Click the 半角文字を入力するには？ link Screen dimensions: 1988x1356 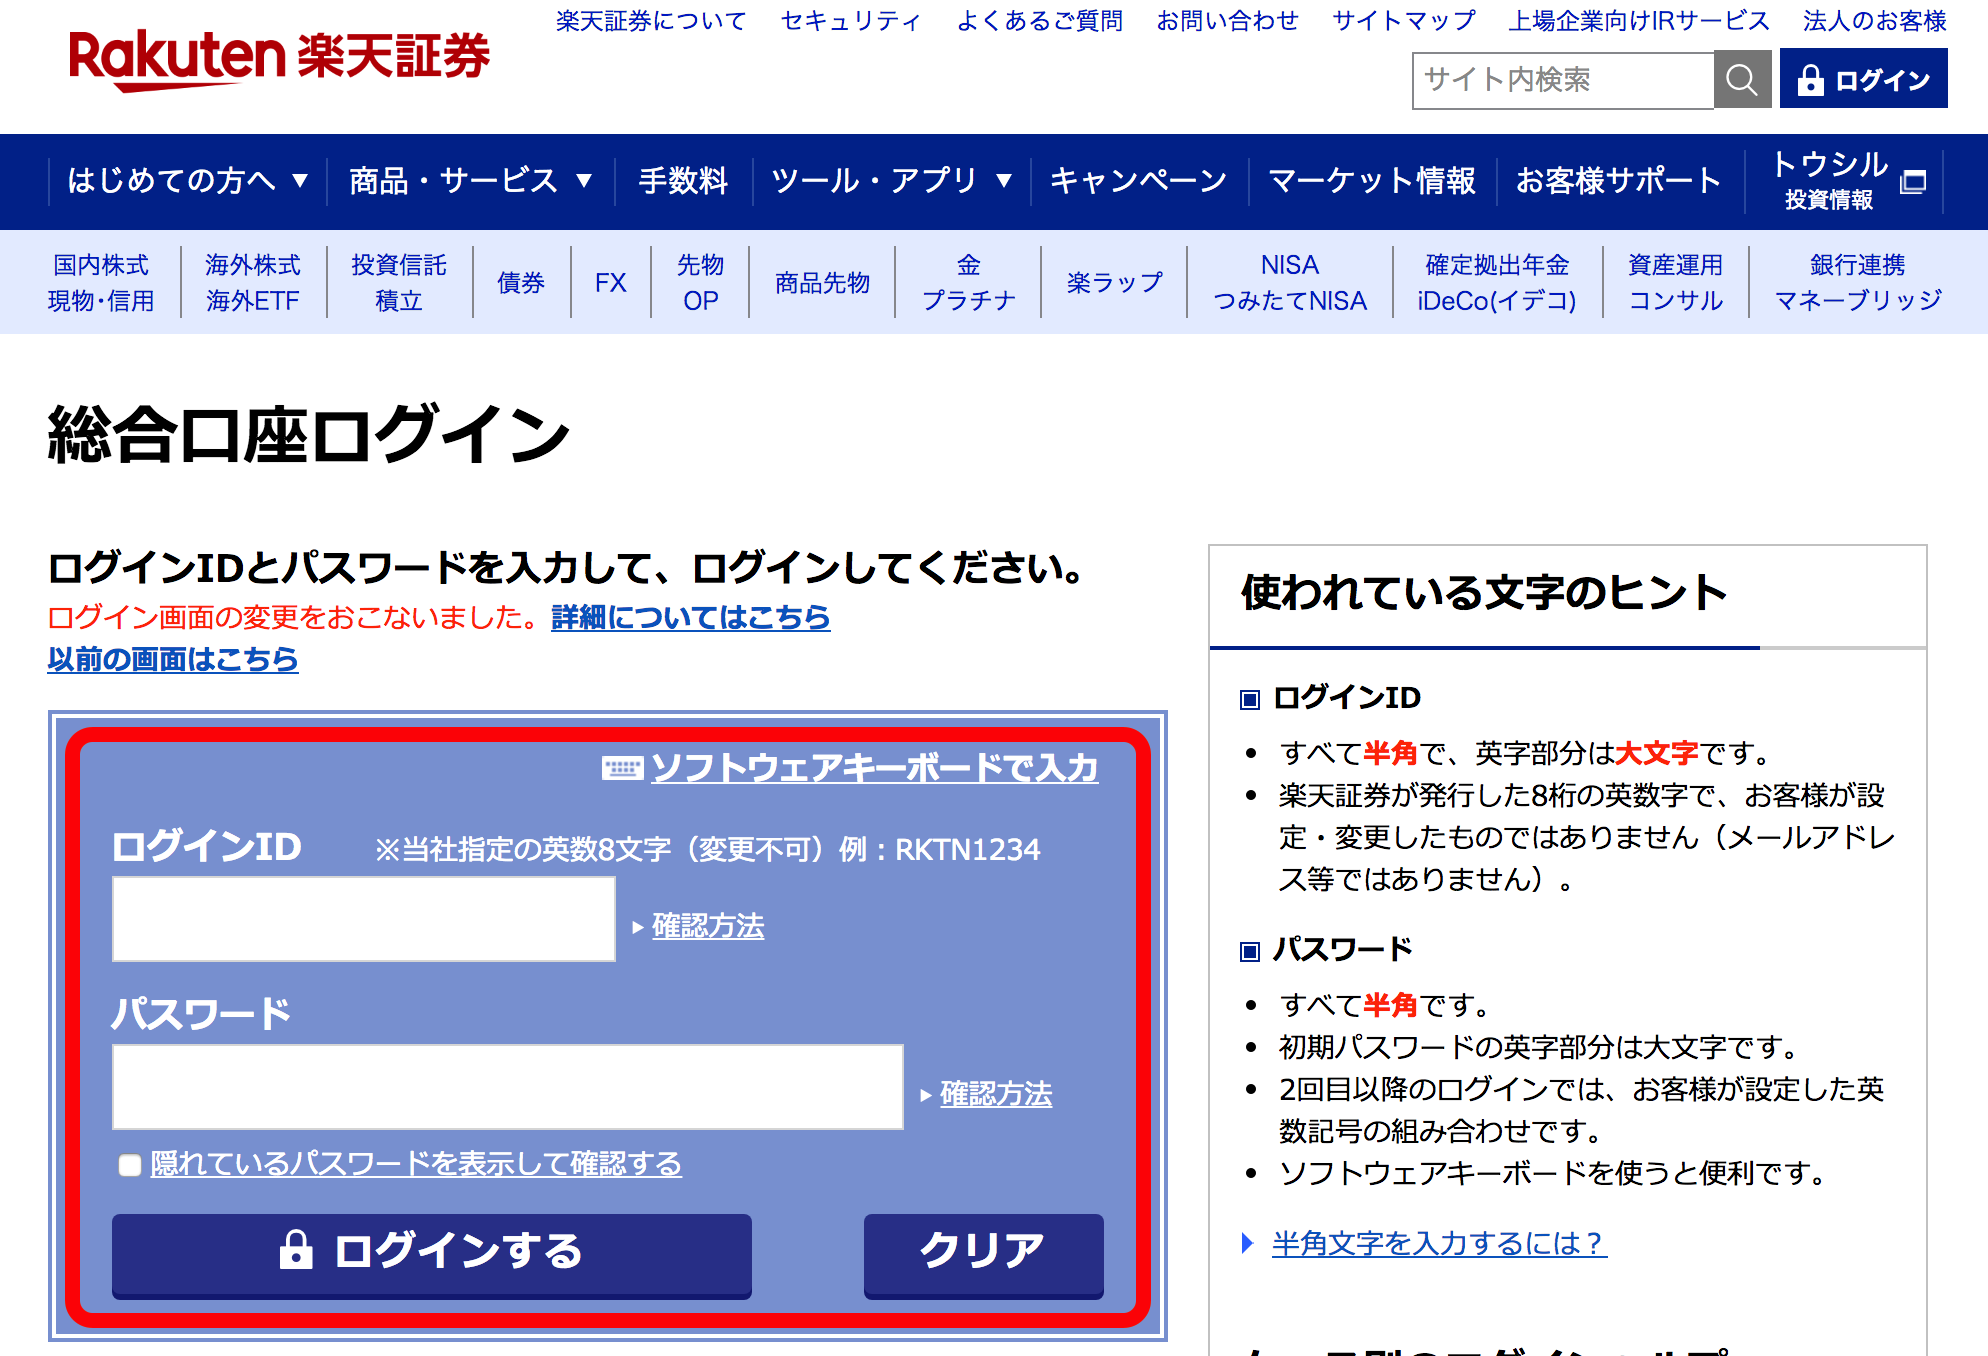tap(1439, 1244)
